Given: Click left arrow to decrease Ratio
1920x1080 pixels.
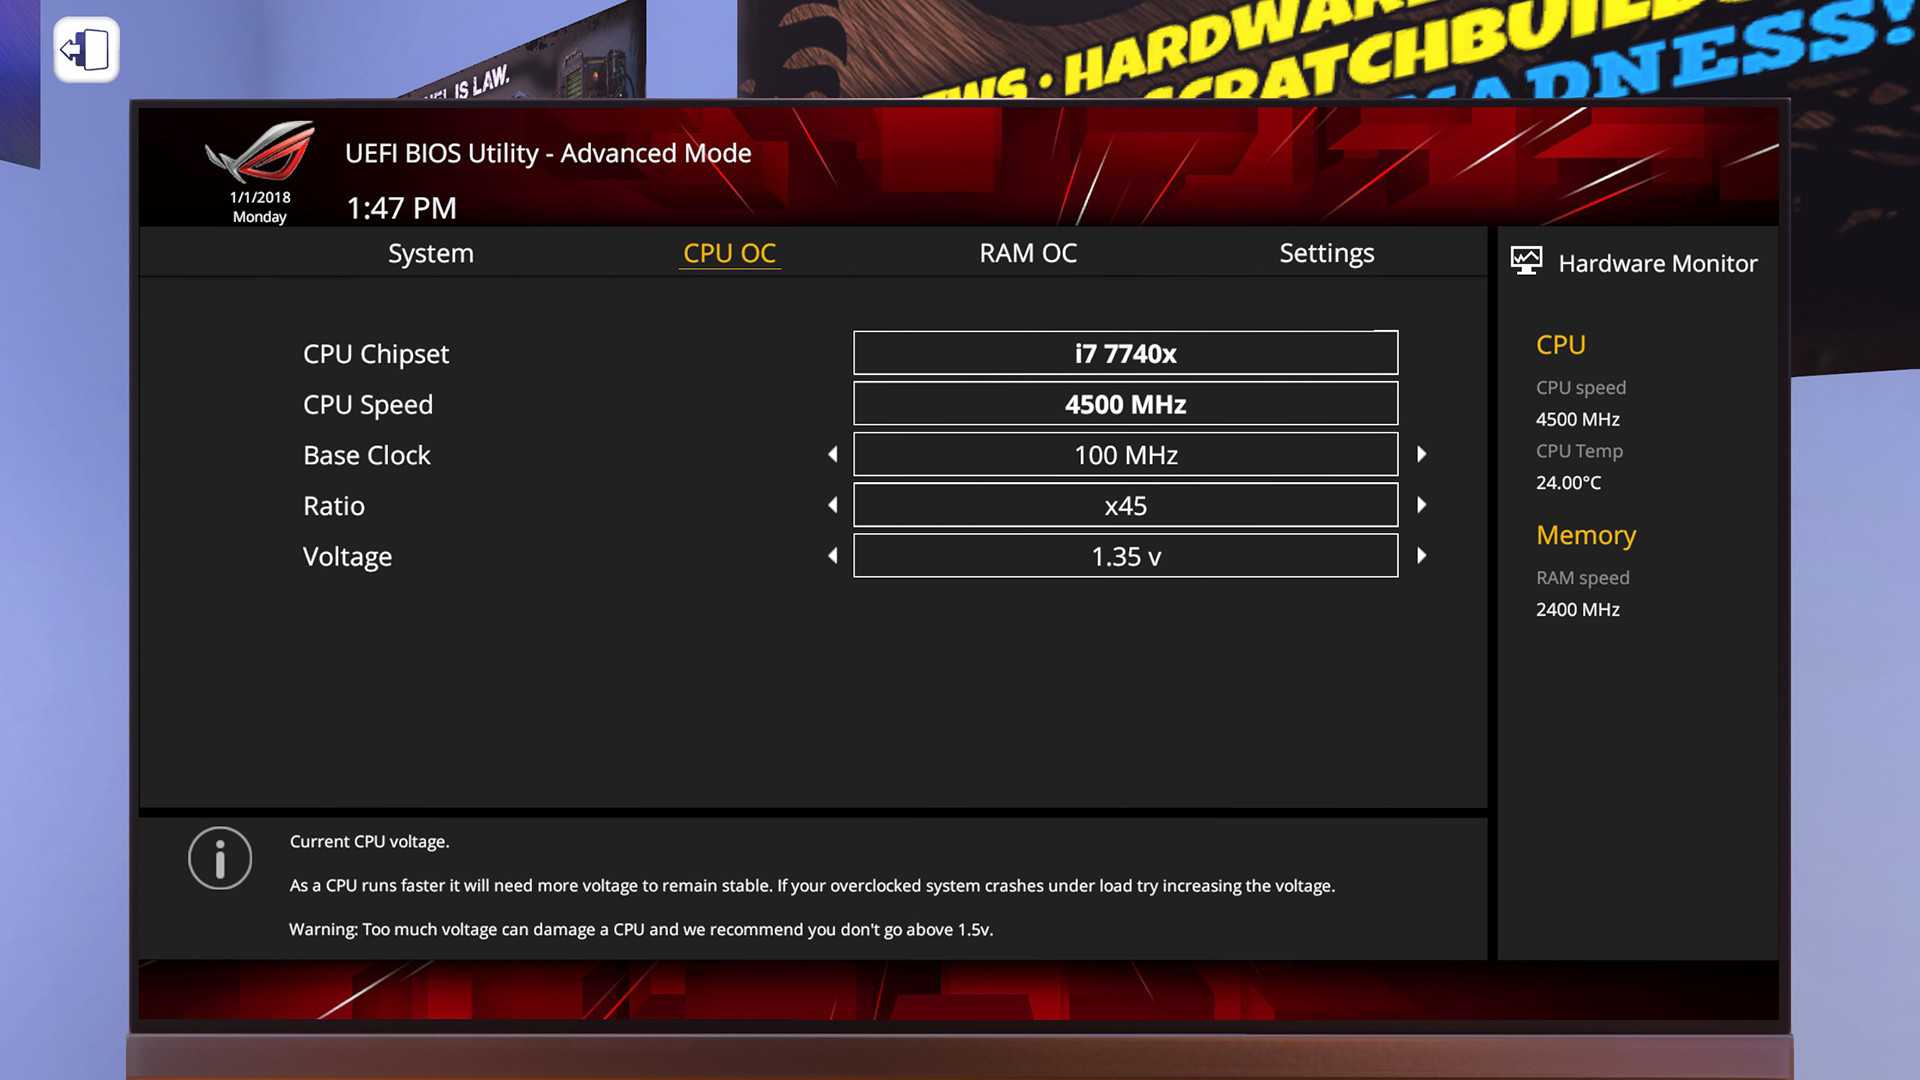Looking at the screenshot, I should coord(832,504).
